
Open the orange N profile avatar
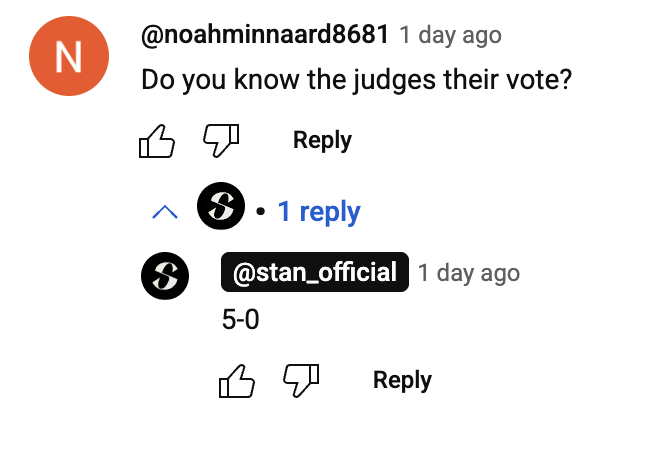pos(69,58)
